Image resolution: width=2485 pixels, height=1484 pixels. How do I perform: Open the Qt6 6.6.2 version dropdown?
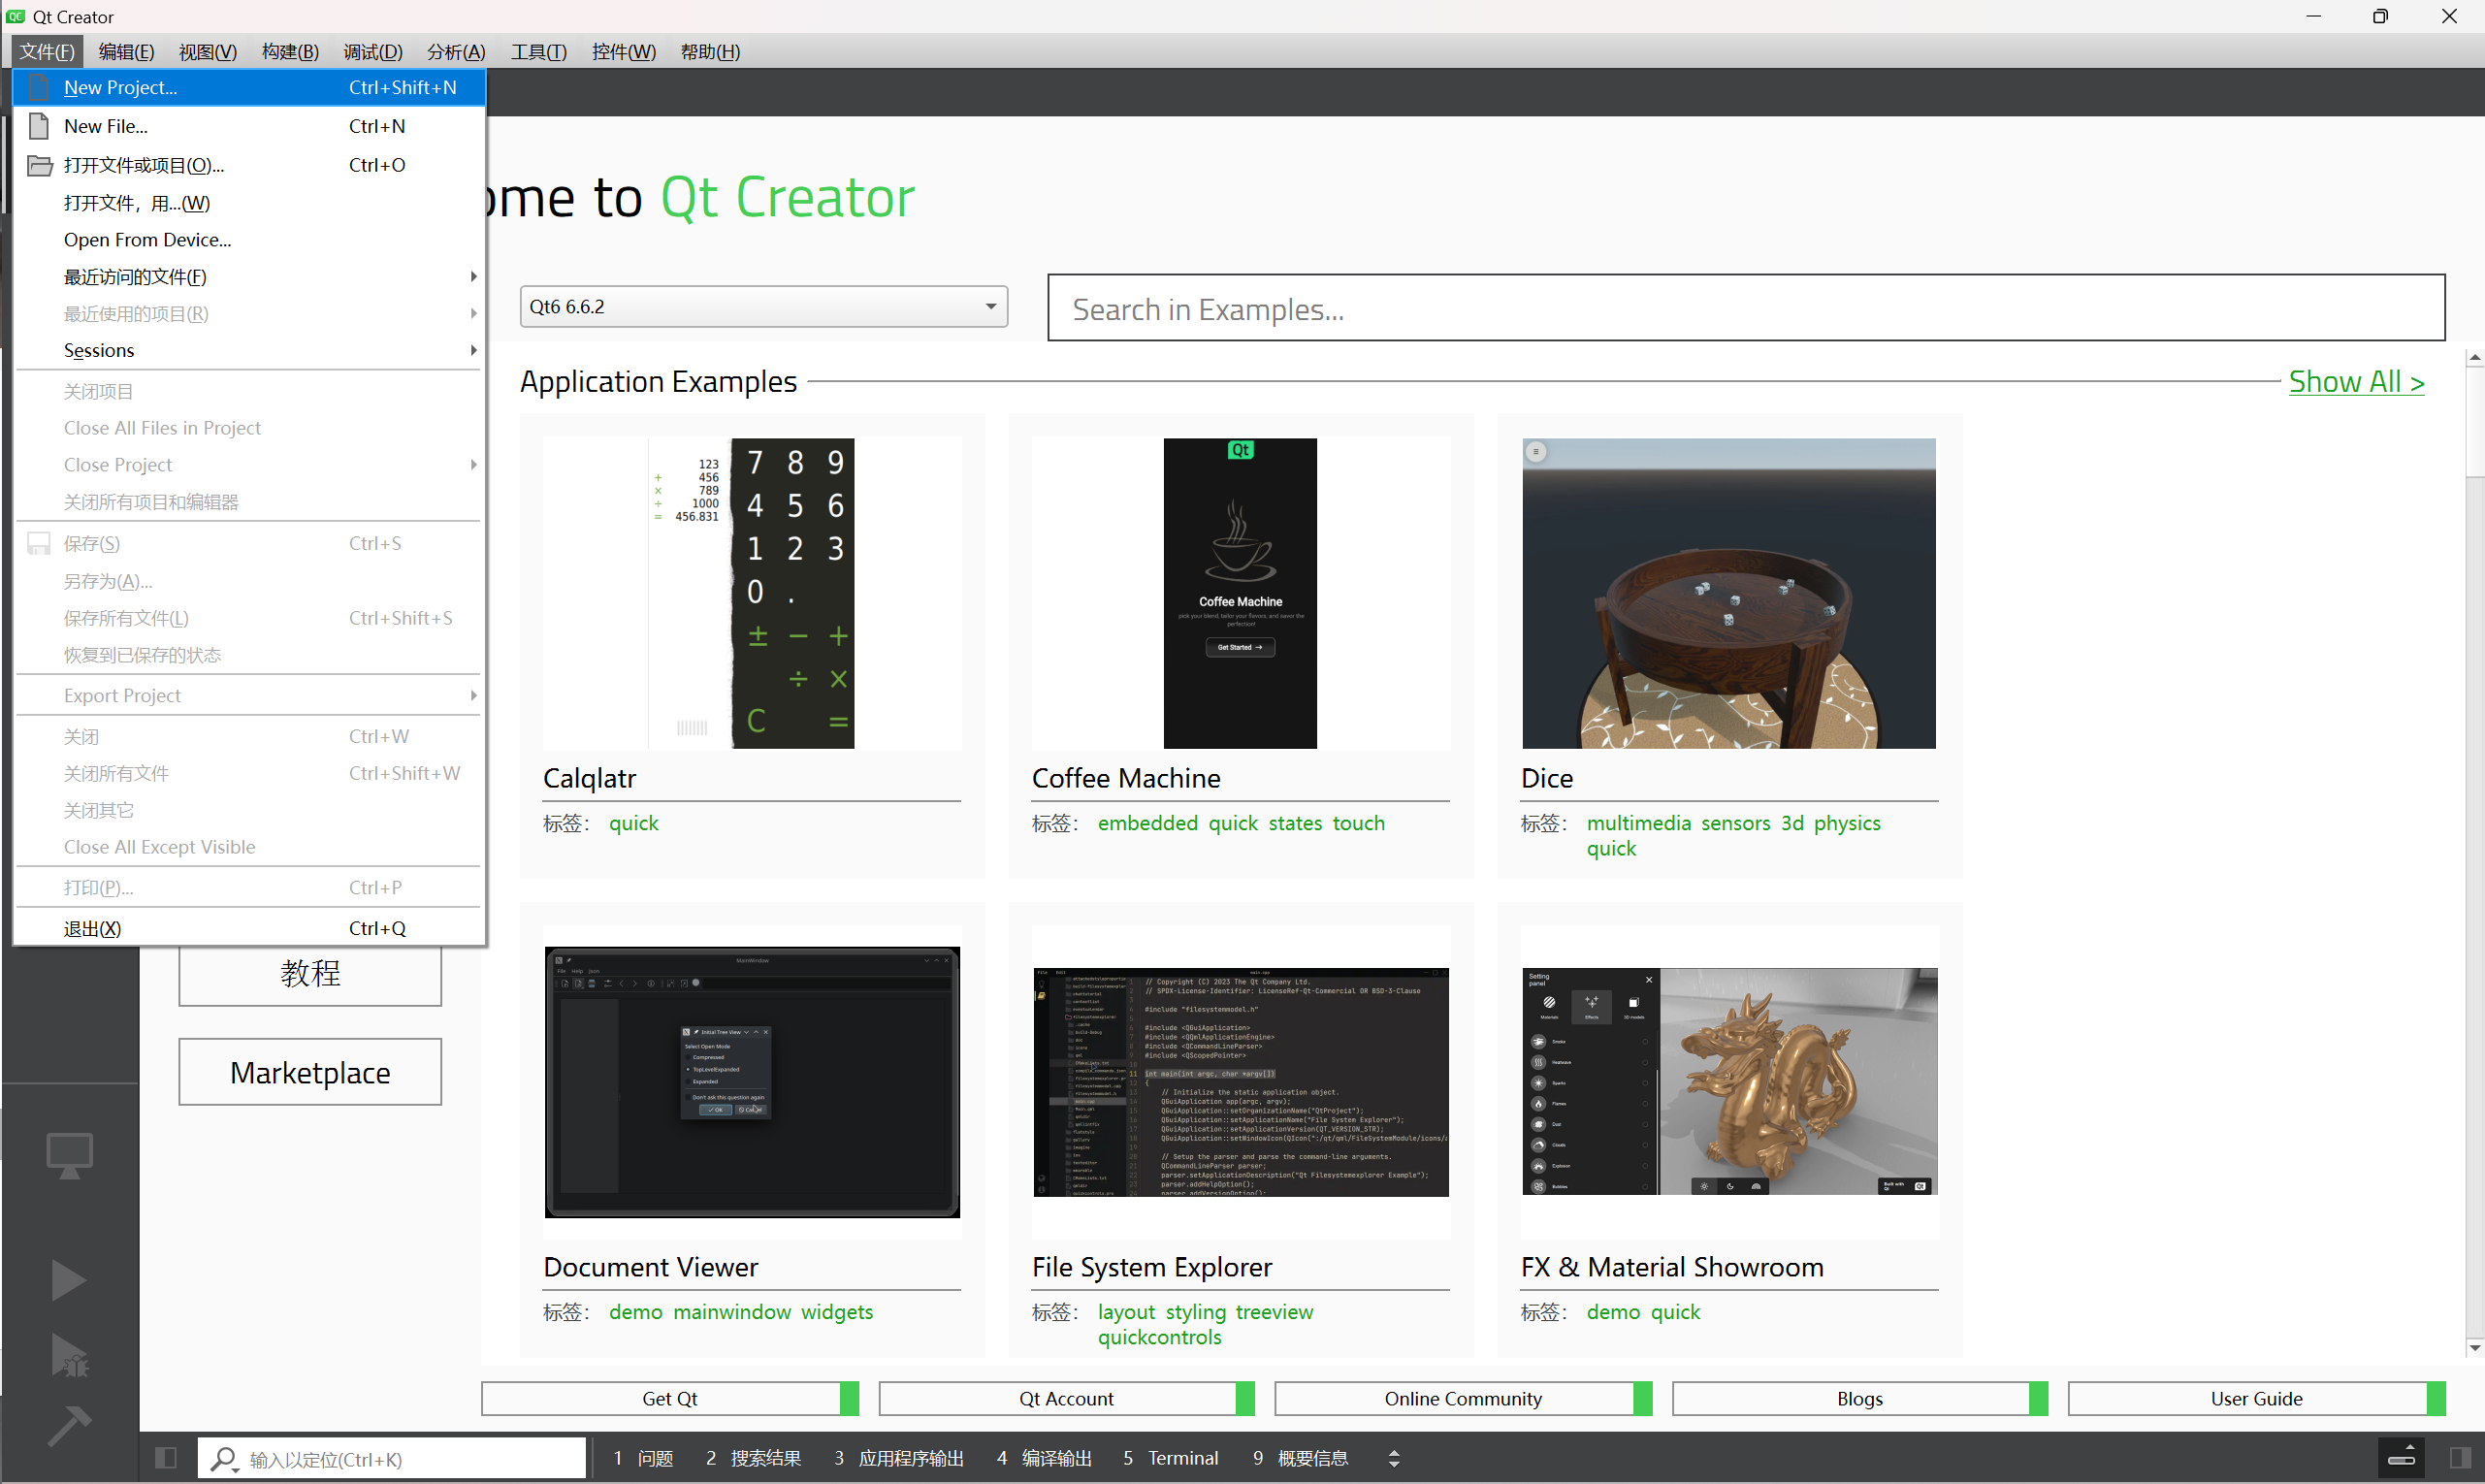[x=763, y=306]
